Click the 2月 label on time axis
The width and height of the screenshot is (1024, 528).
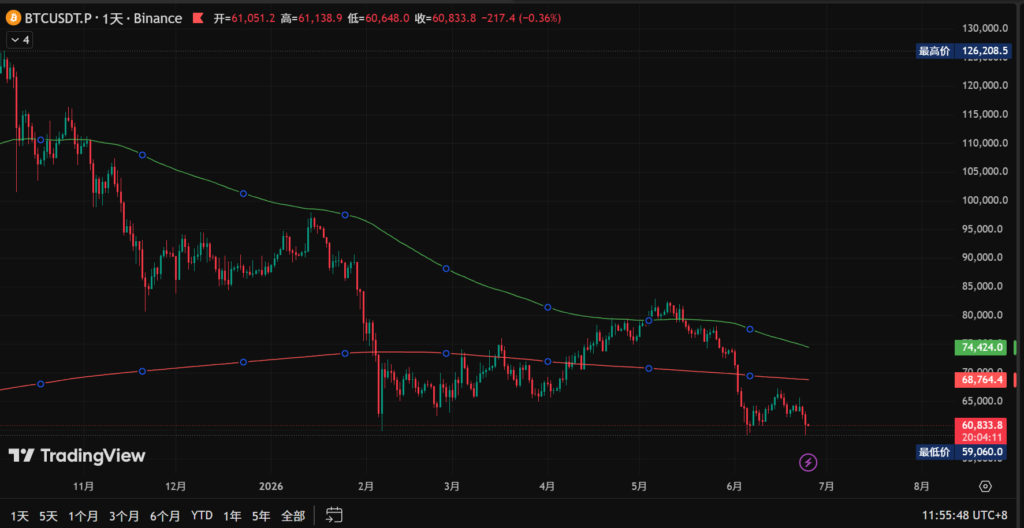click(x=366, y=486)
